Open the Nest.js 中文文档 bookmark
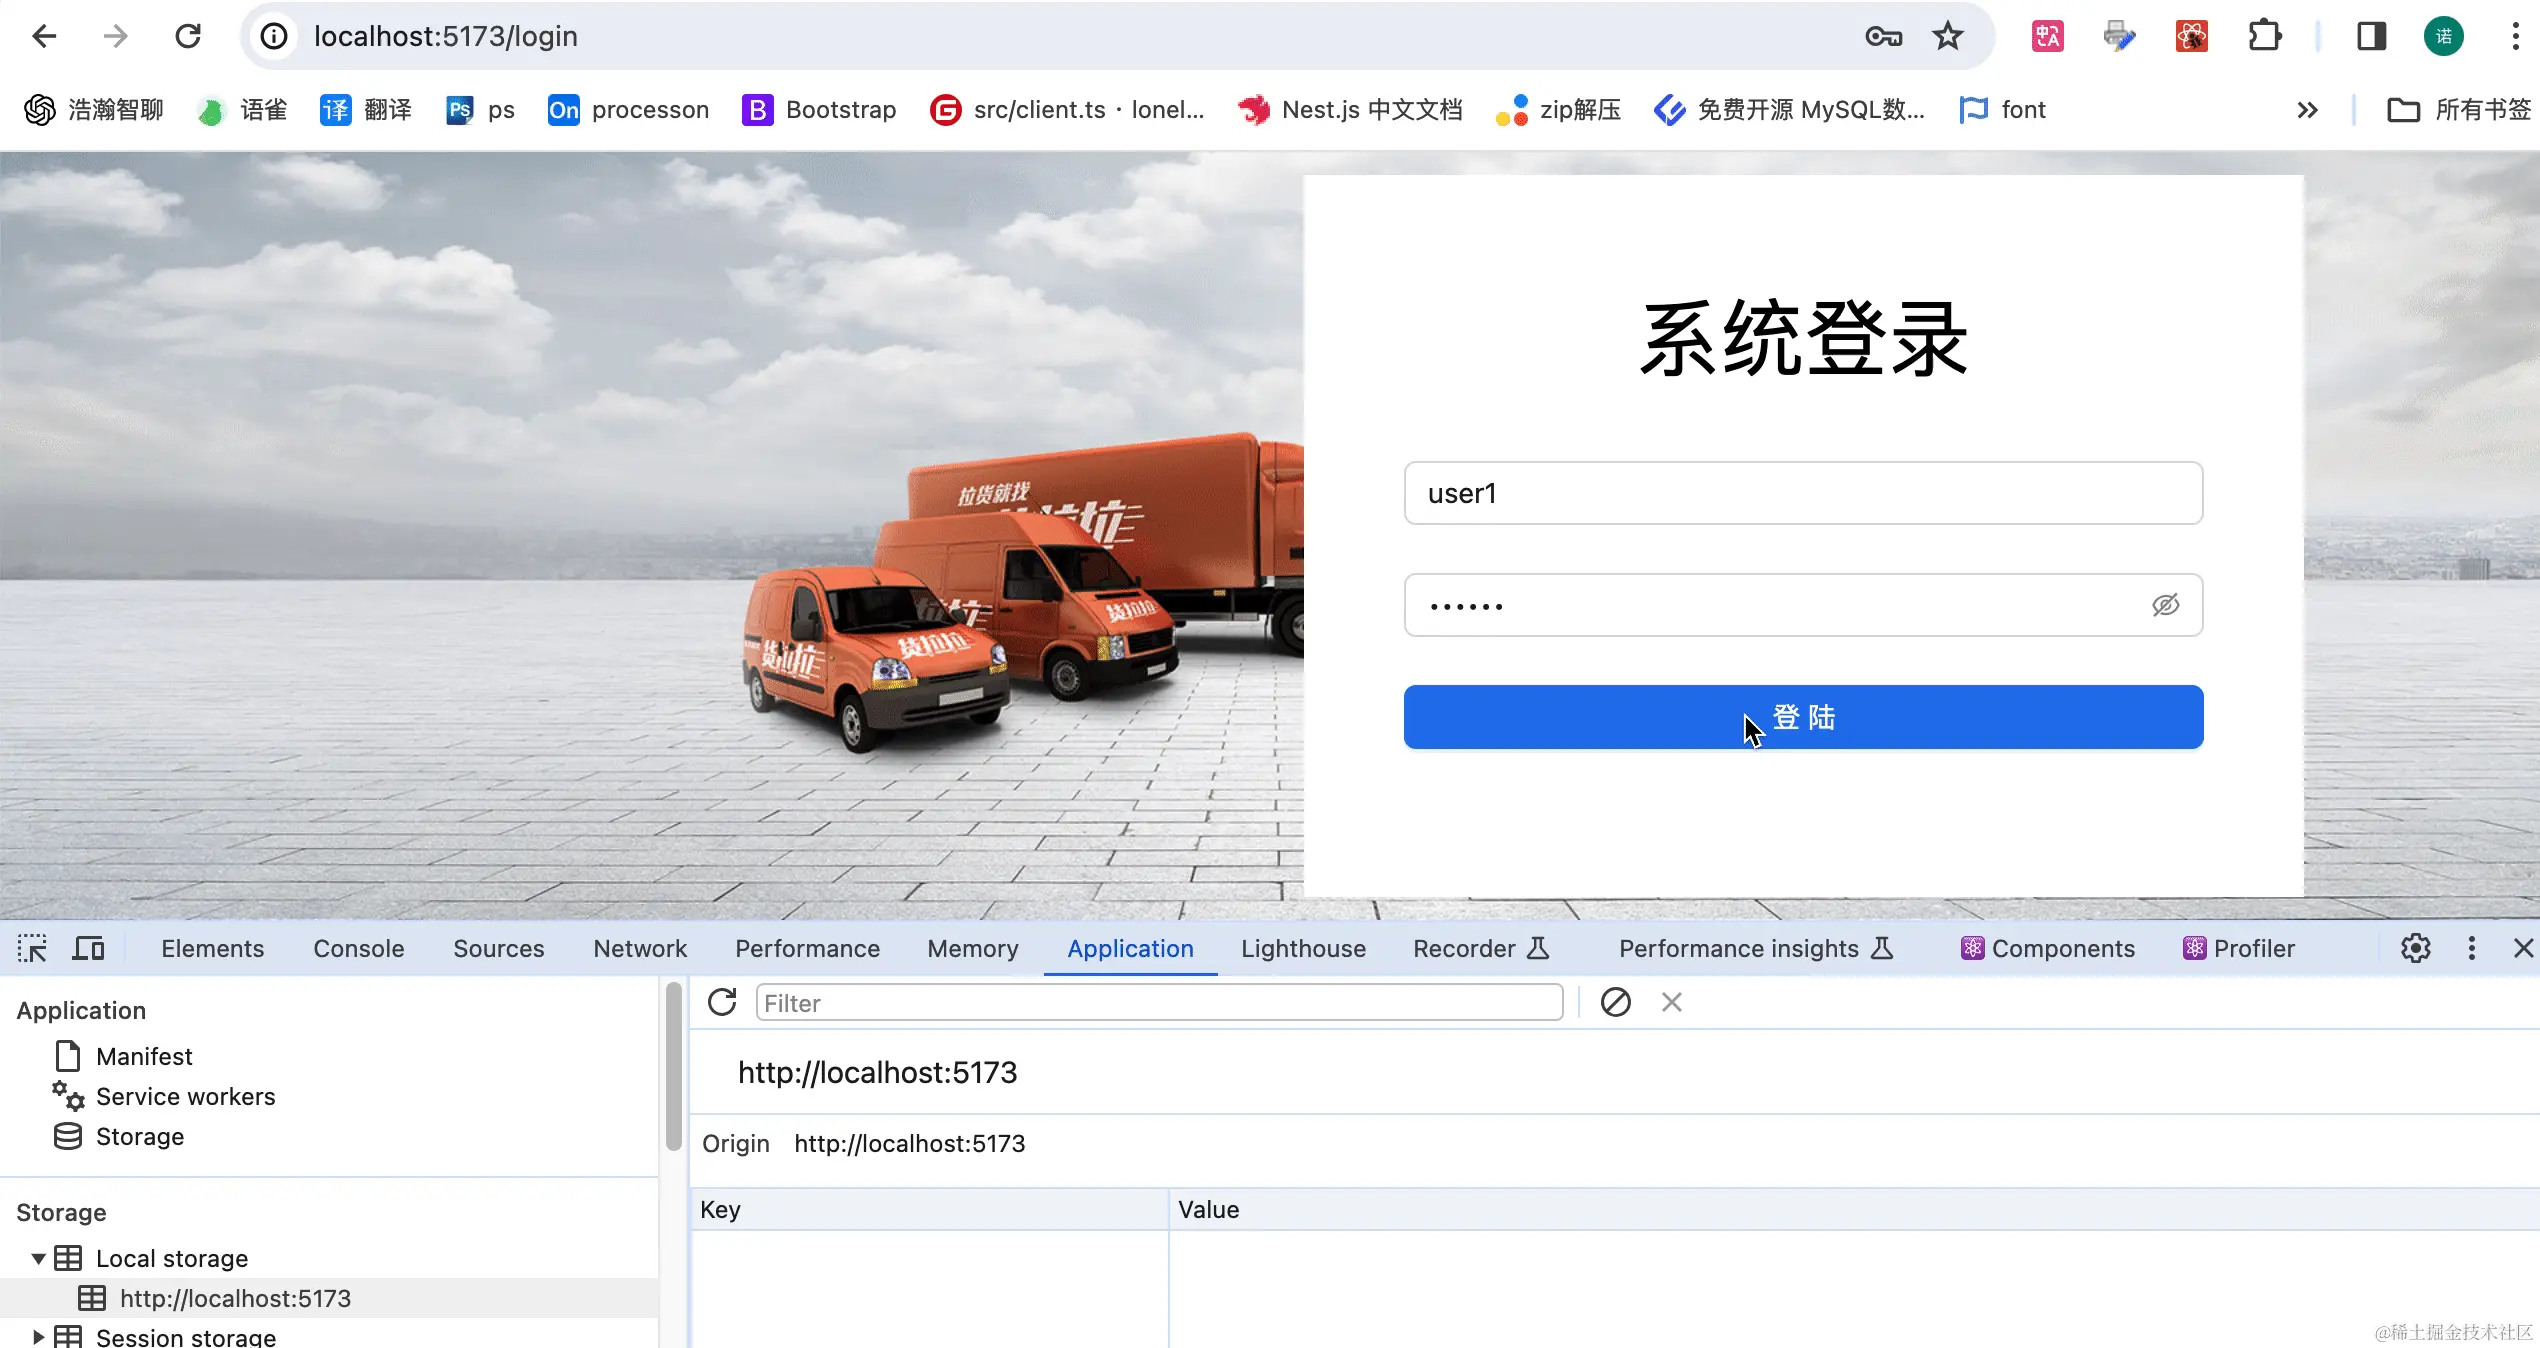 point(1350,110)
